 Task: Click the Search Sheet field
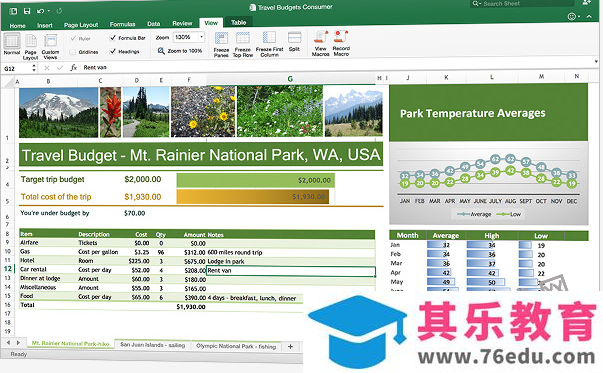[x=522, y=3]
